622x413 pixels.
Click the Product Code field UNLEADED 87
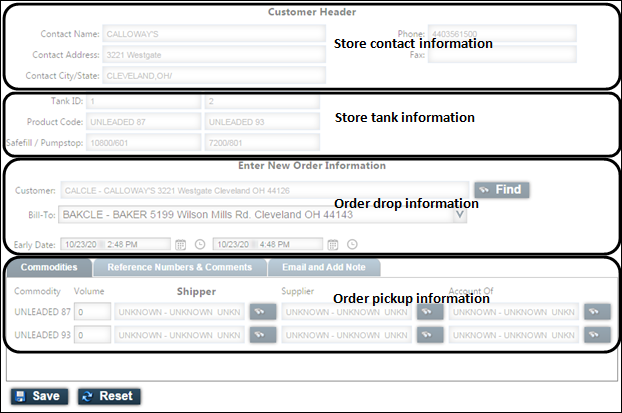click(x=144, y=122)
